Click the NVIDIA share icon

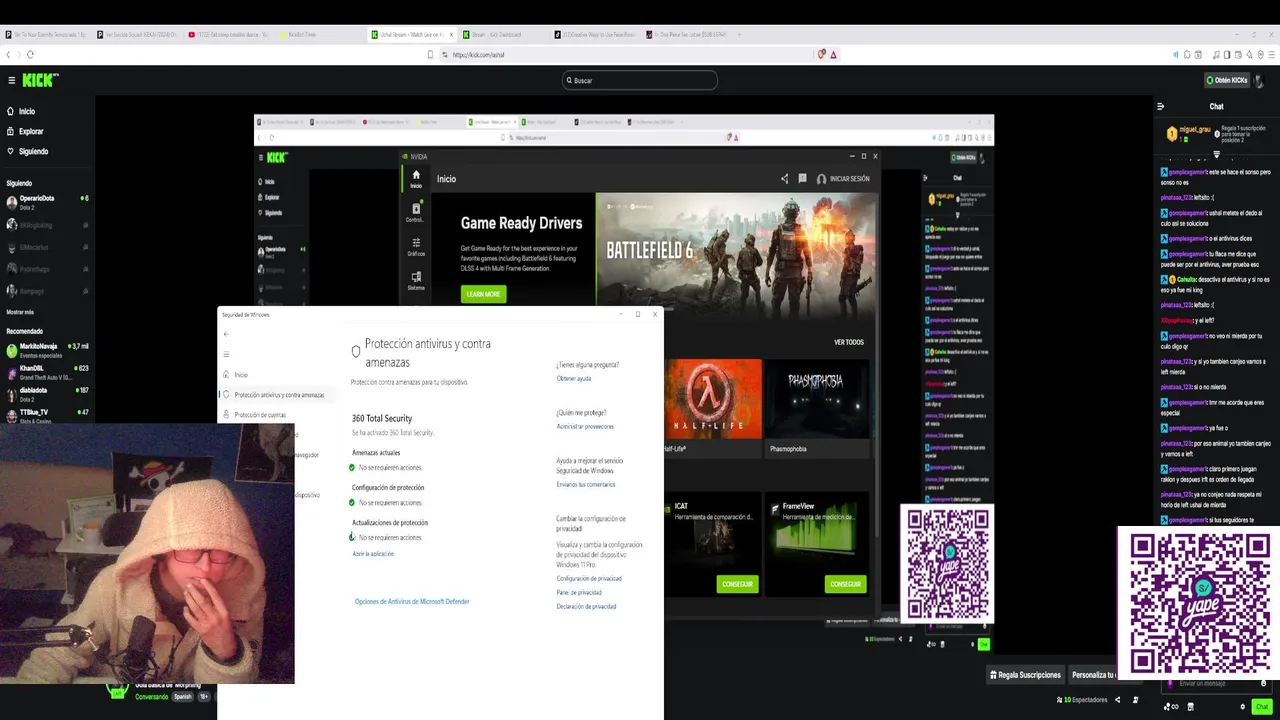pos(784,179)
